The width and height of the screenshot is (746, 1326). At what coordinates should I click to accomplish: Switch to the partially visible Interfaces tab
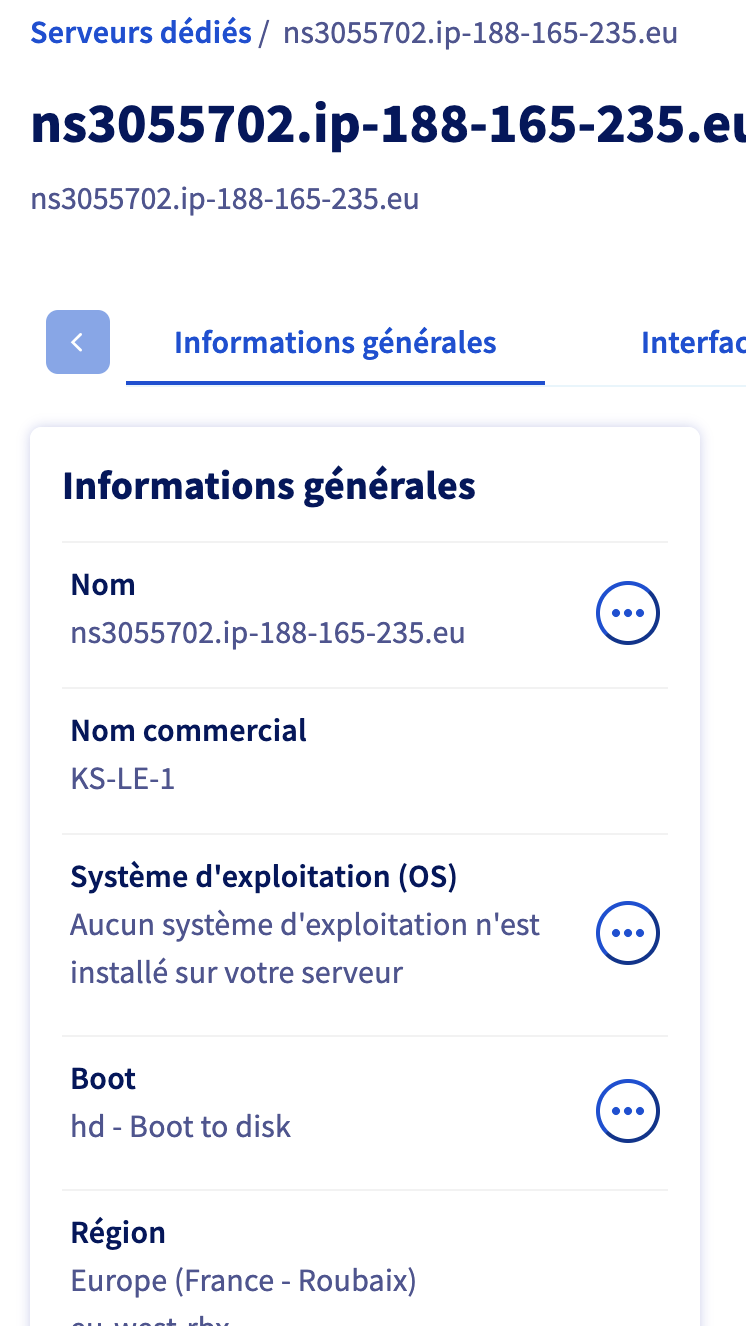point(693,343)
